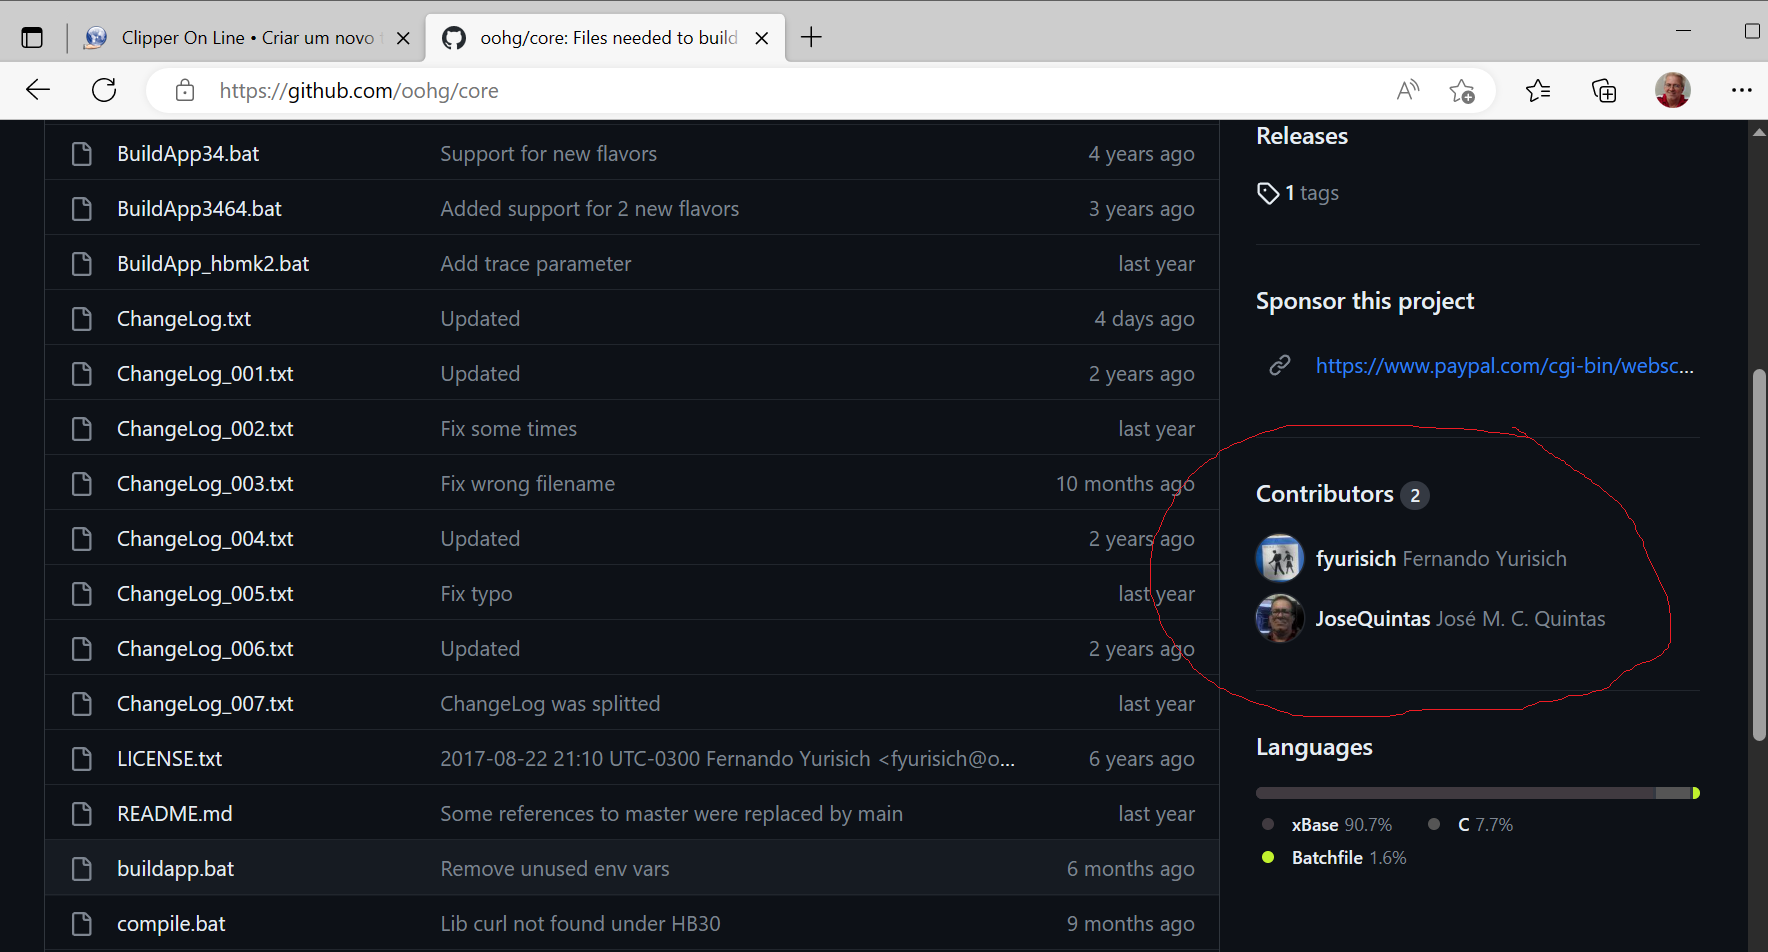The width and height of the screenshot is (1768, 952).
Task: Open the BuildApp_hbmk2.bat file
Action: pyautogui.click(x=213, y=264)
